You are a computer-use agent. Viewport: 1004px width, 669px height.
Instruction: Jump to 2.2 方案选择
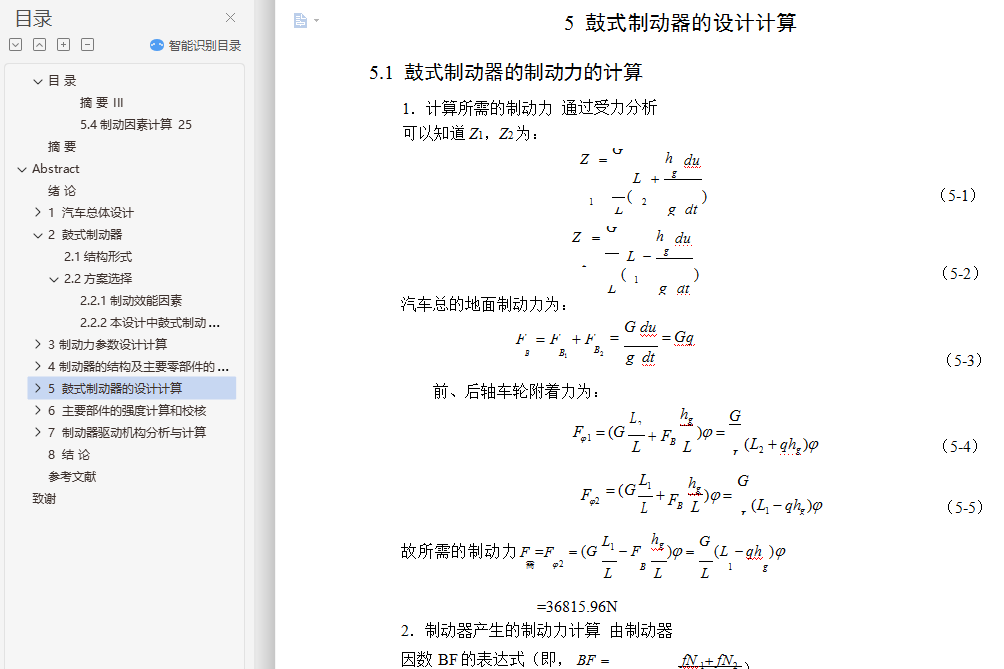(98, 278)
